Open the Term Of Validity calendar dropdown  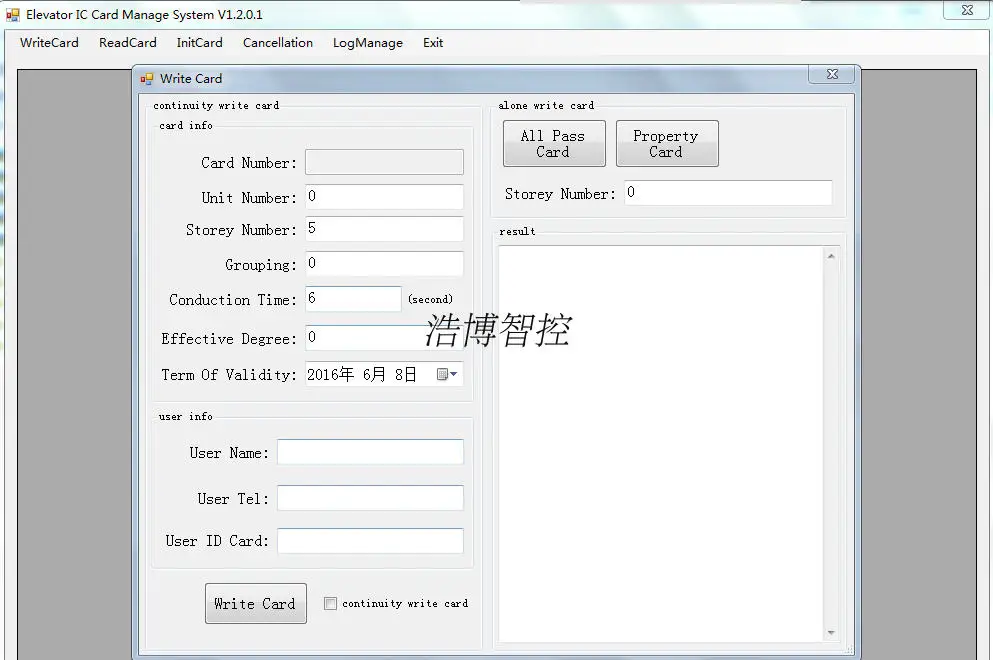447,374
